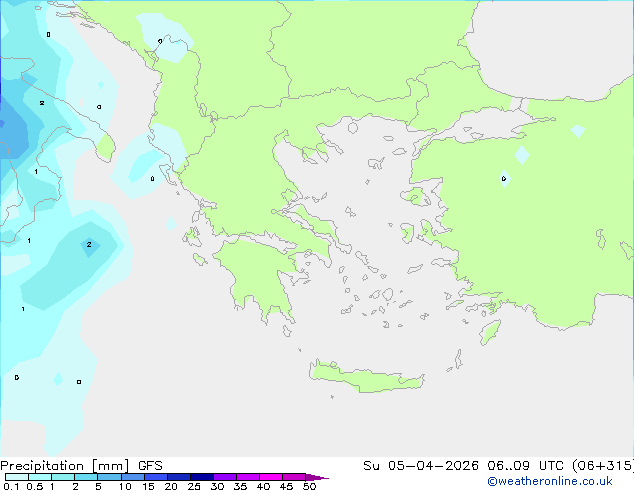
Task: Click the island of Rhodes
Action: point(490,332)
